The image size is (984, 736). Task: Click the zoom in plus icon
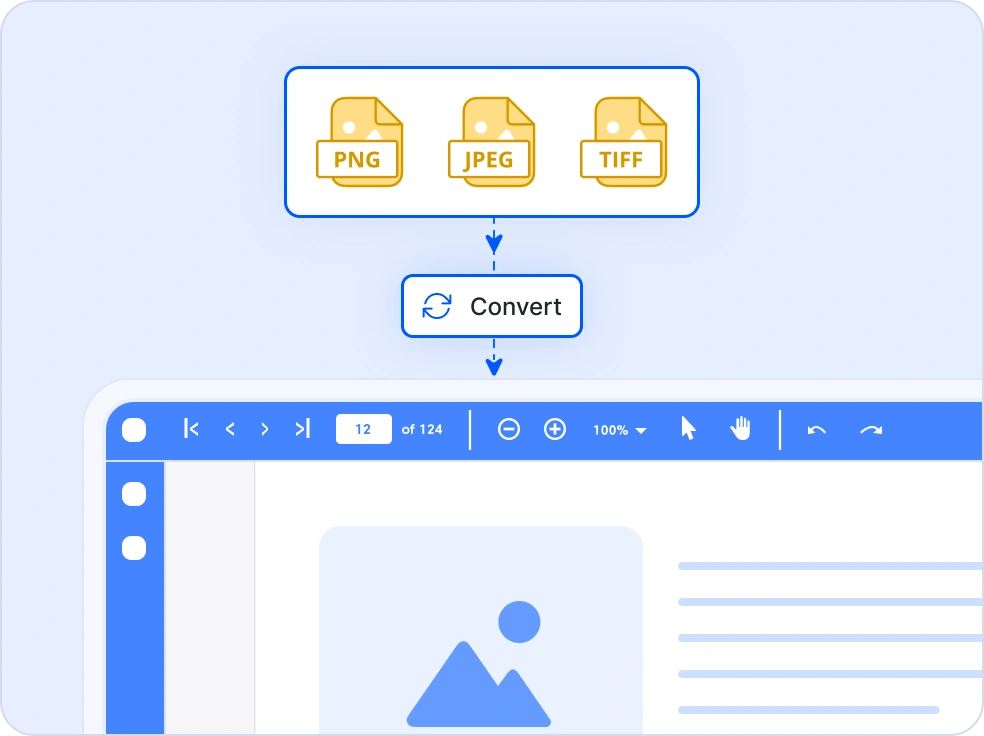point(555,429)
